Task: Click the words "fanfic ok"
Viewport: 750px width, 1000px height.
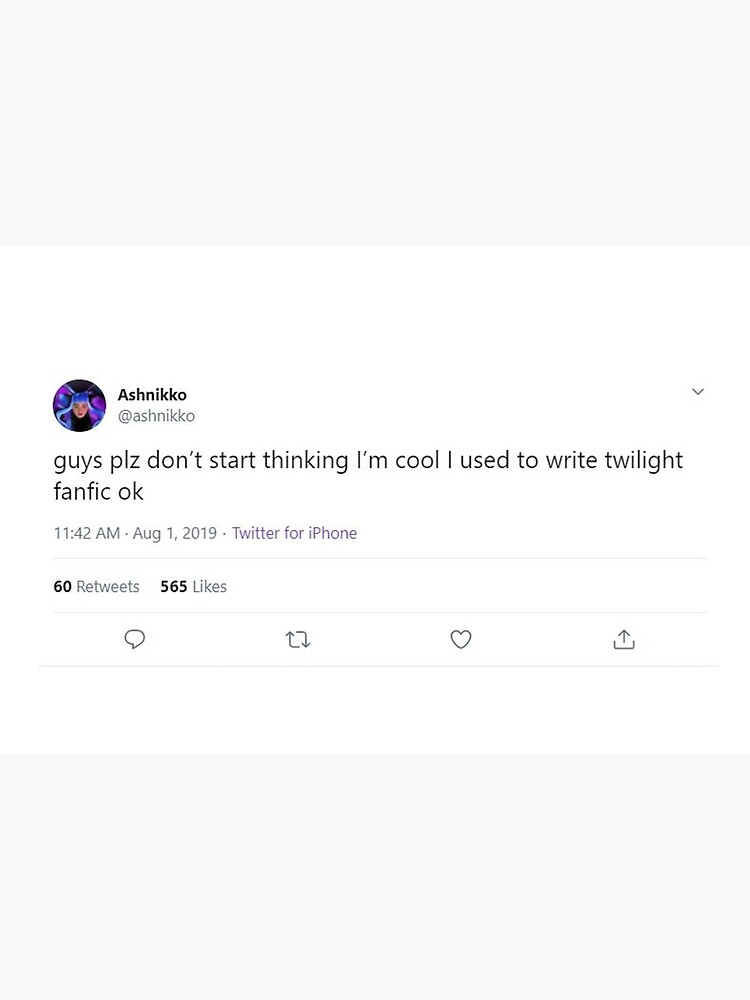Action: coord(98,492)
